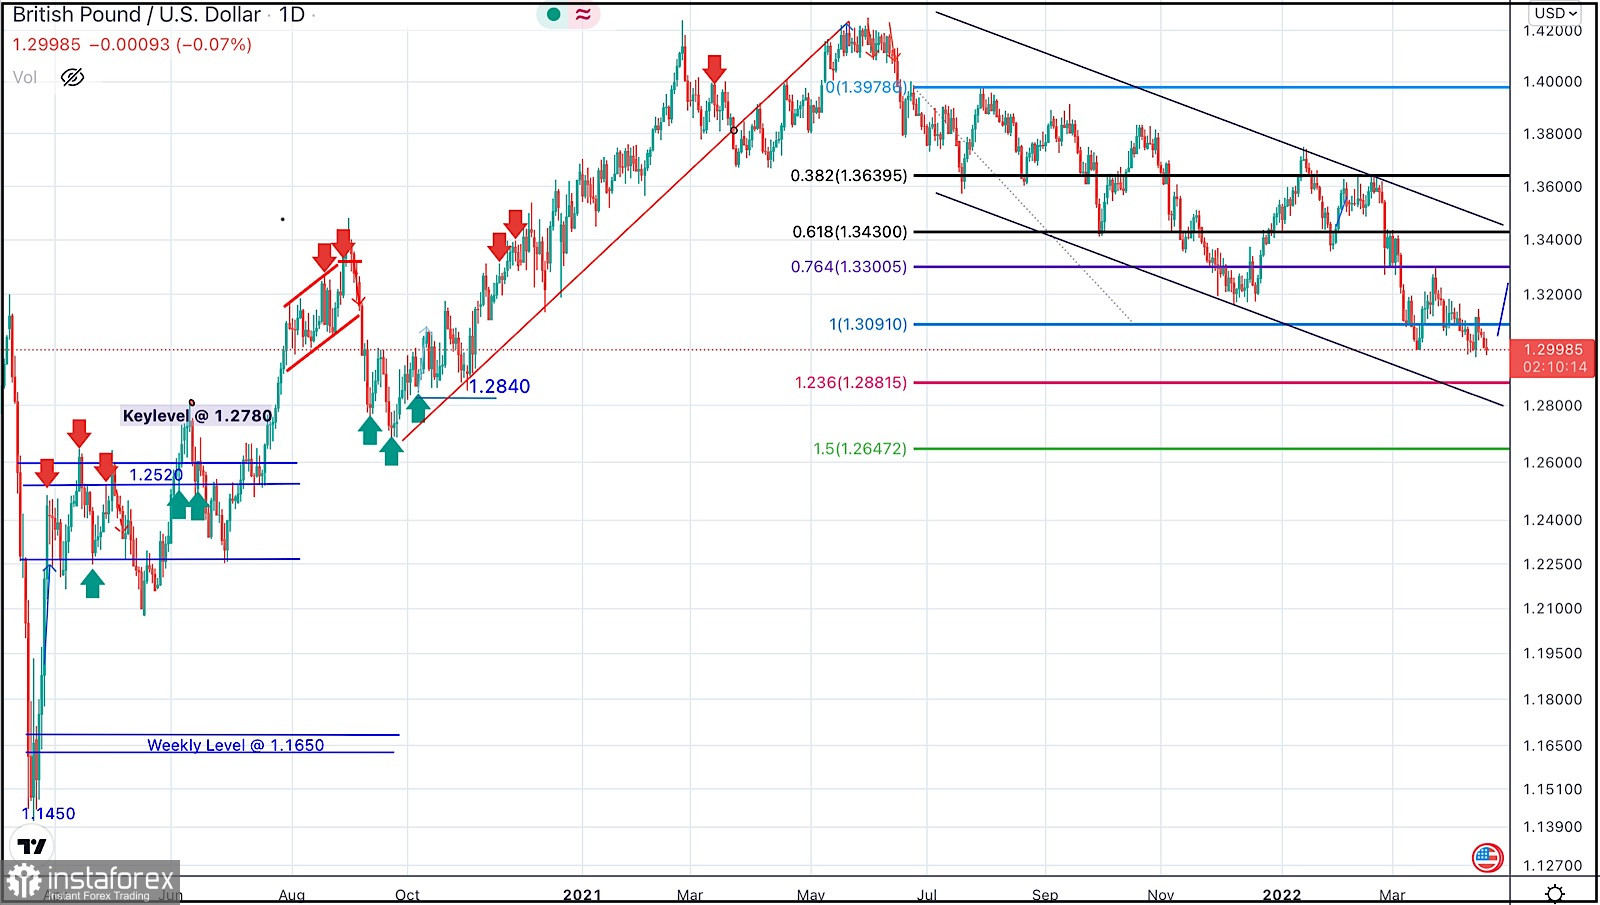The image size is (1600, 905).
Task: Select the 0(1.39786) Fibonacci label
Action: (866, 87)
